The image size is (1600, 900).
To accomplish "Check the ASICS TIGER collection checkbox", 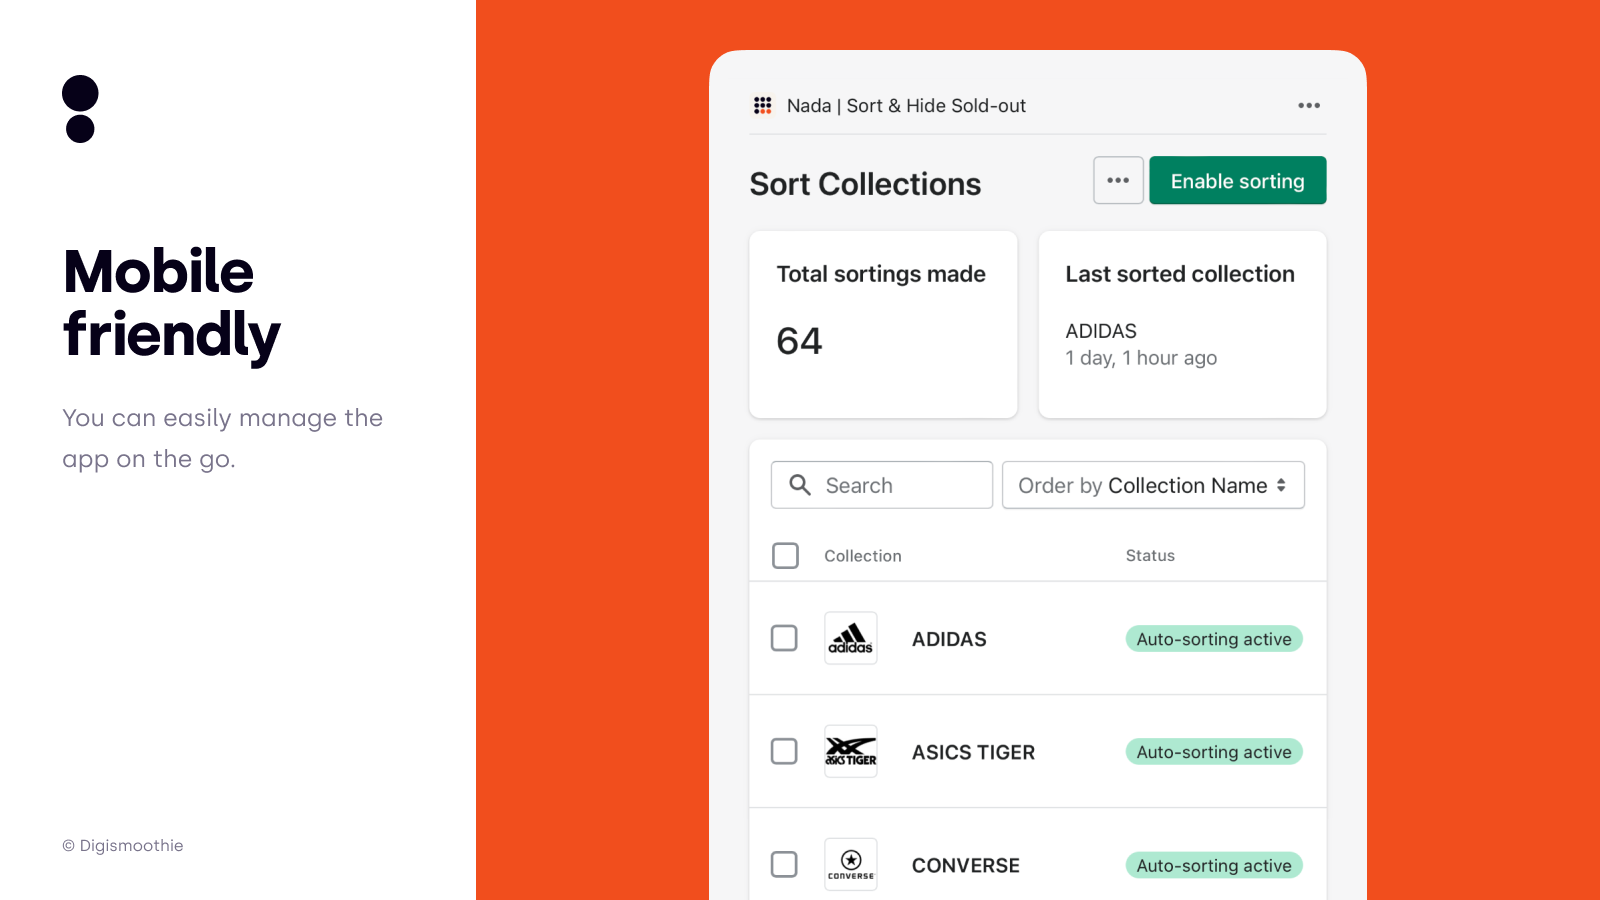I will tap(785, 751).
